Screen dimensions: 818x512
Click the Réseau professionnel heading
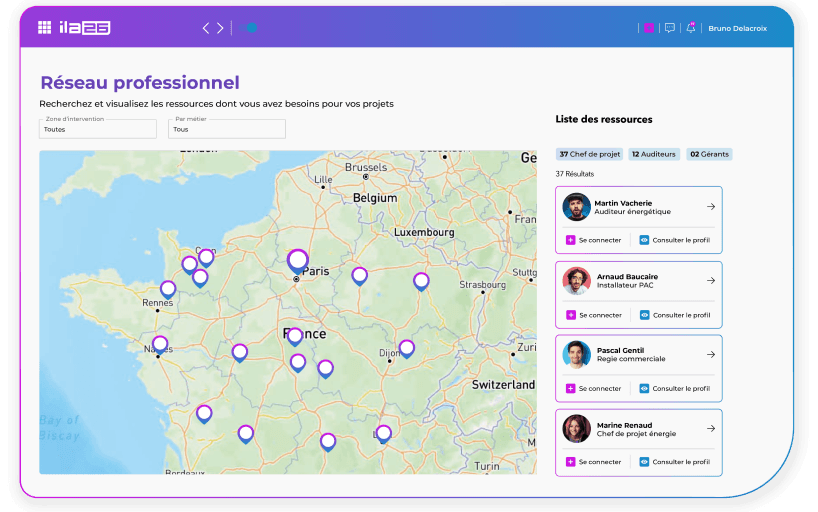pyautogui.click(x=140, y=82)
